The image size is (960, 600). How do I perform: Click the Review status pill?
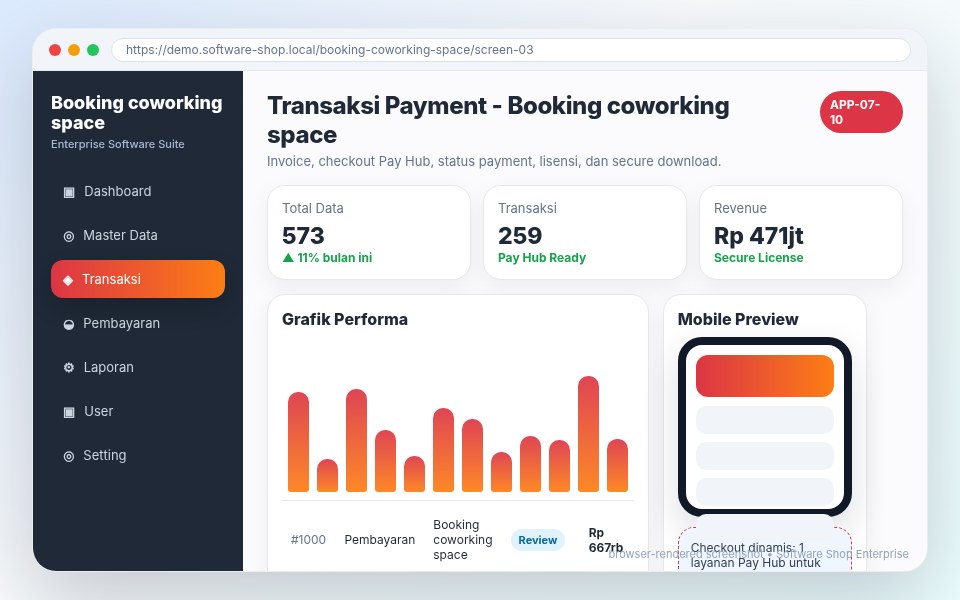(x=538, y=540)
